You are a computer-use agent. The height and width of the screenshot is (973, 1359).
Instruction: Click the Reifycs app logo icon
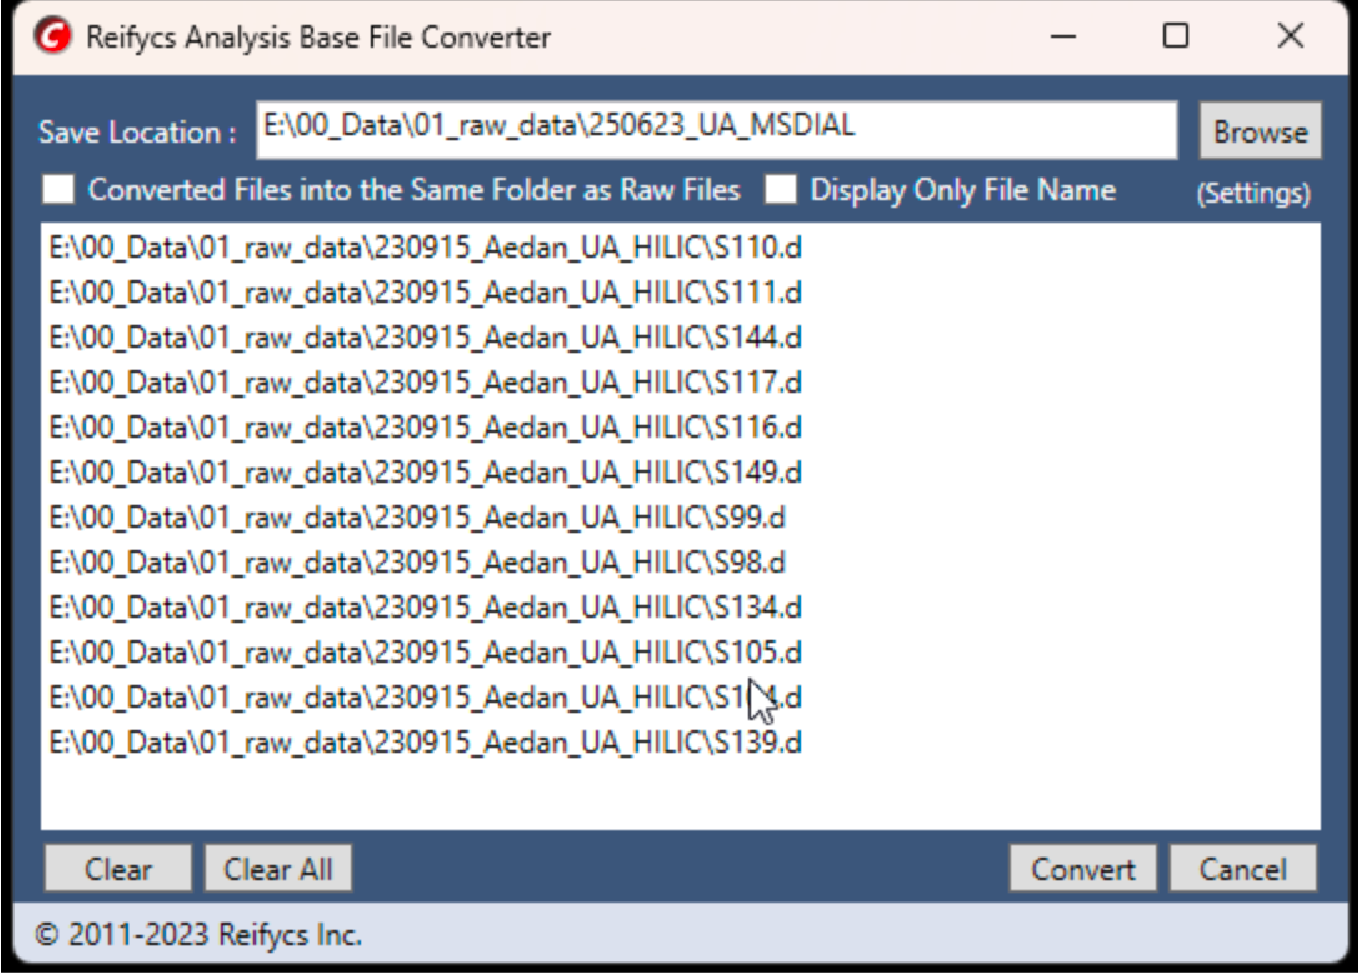[x=53, y=36]
